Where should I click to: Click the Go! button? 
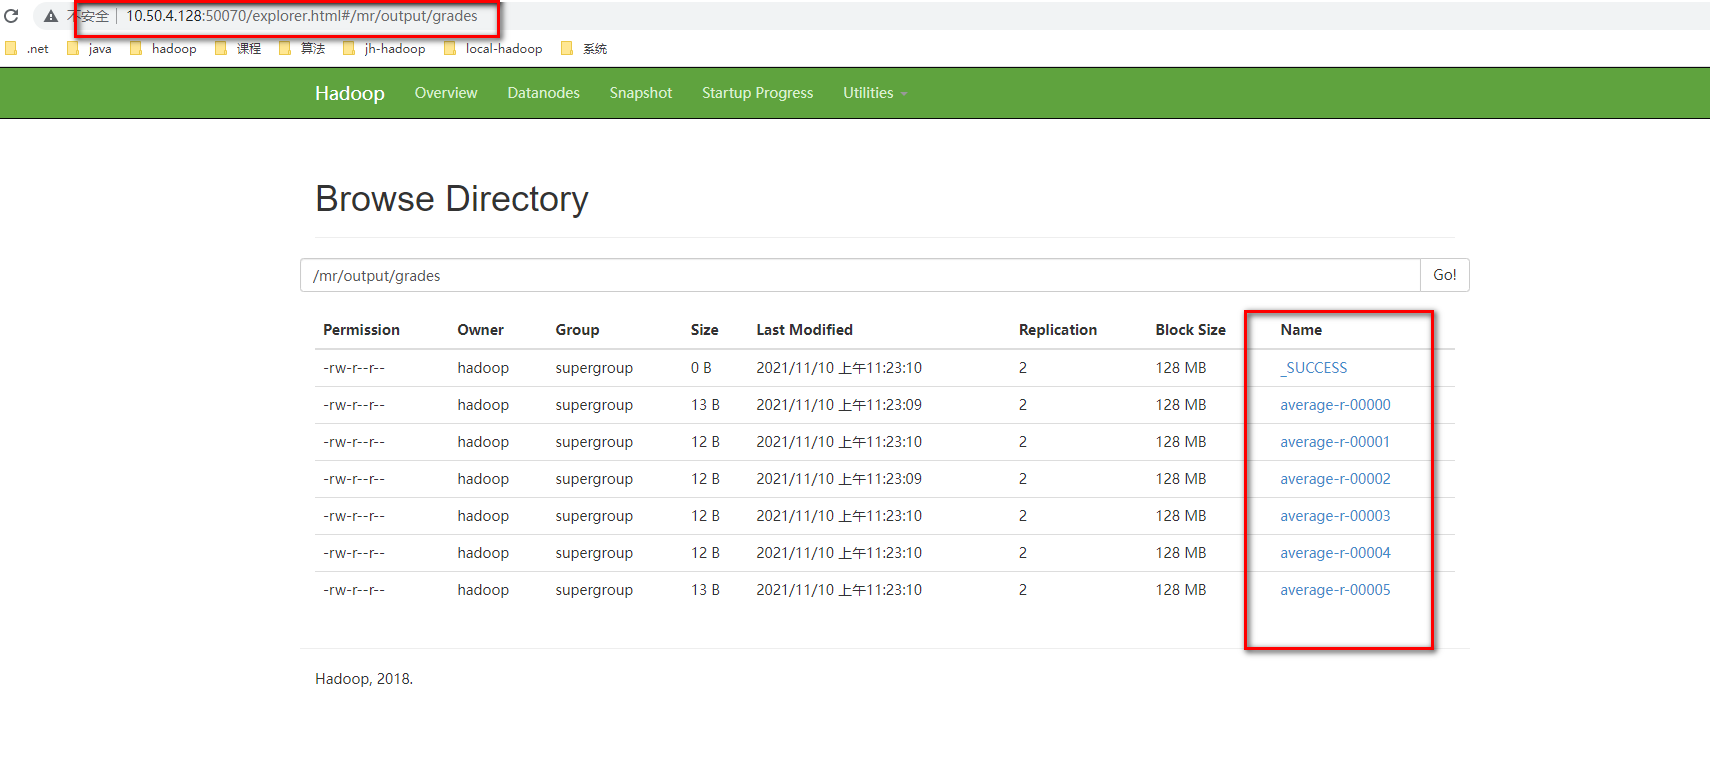point(1444,275)
